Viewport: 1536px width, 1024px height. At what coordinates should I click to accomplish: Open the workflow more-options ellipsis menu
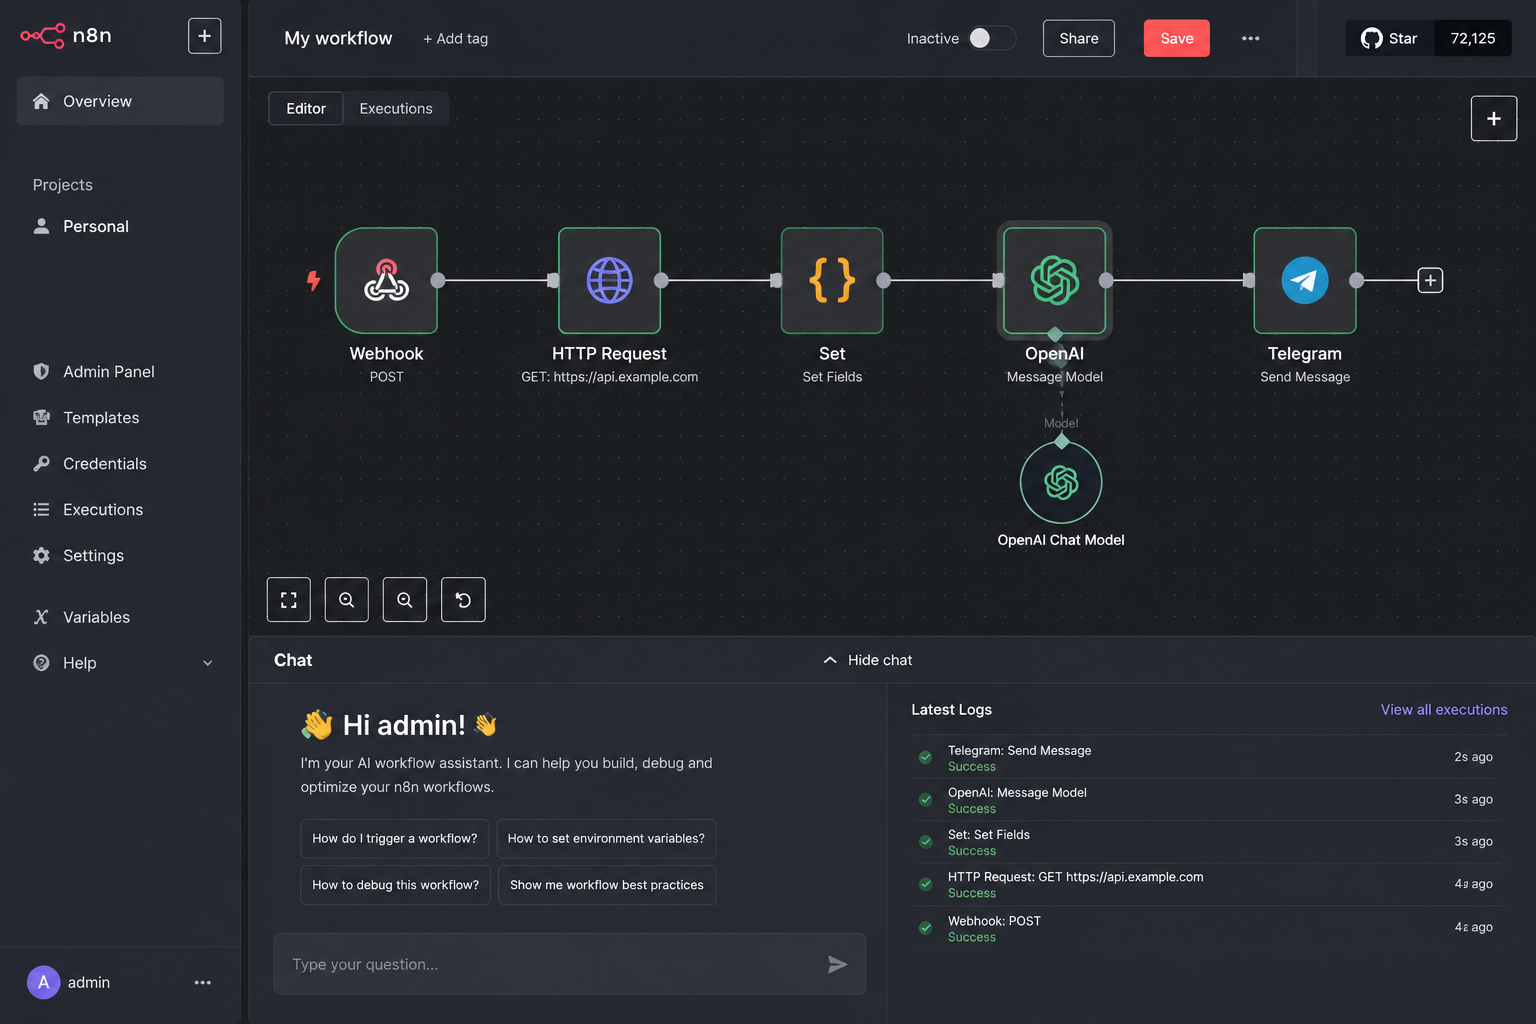tap(1251, 38)
